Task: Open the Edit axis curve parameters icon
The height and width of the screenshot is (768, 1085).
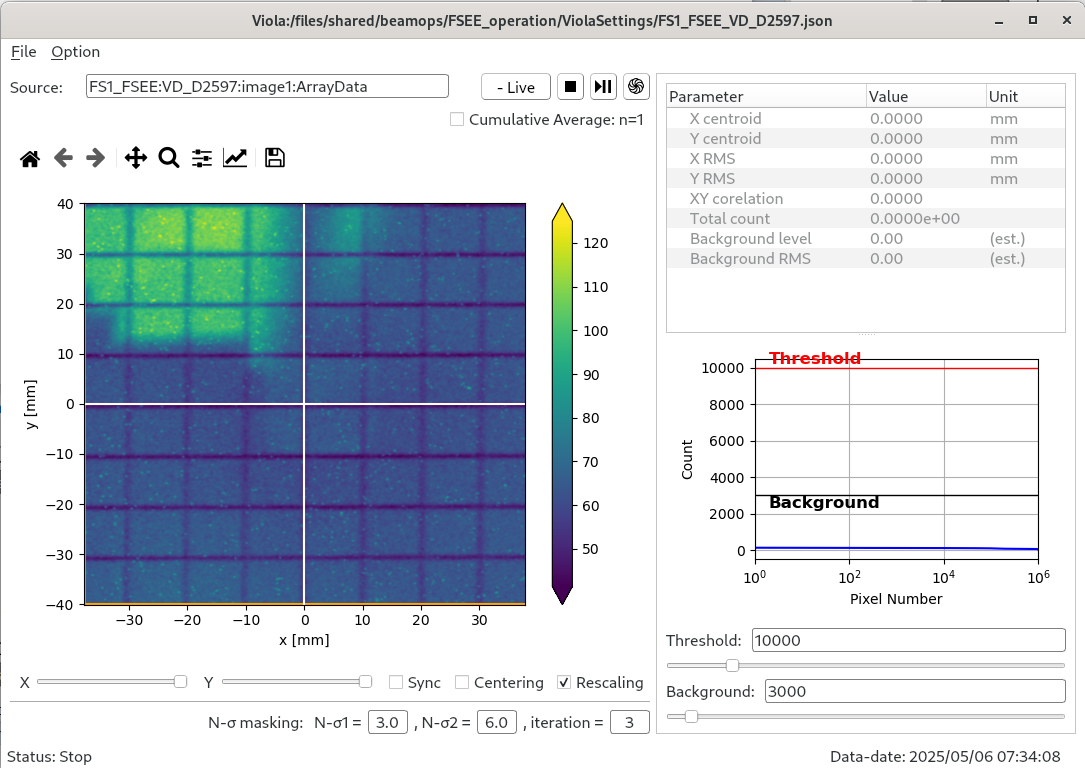Action: (x=235, y=158)
